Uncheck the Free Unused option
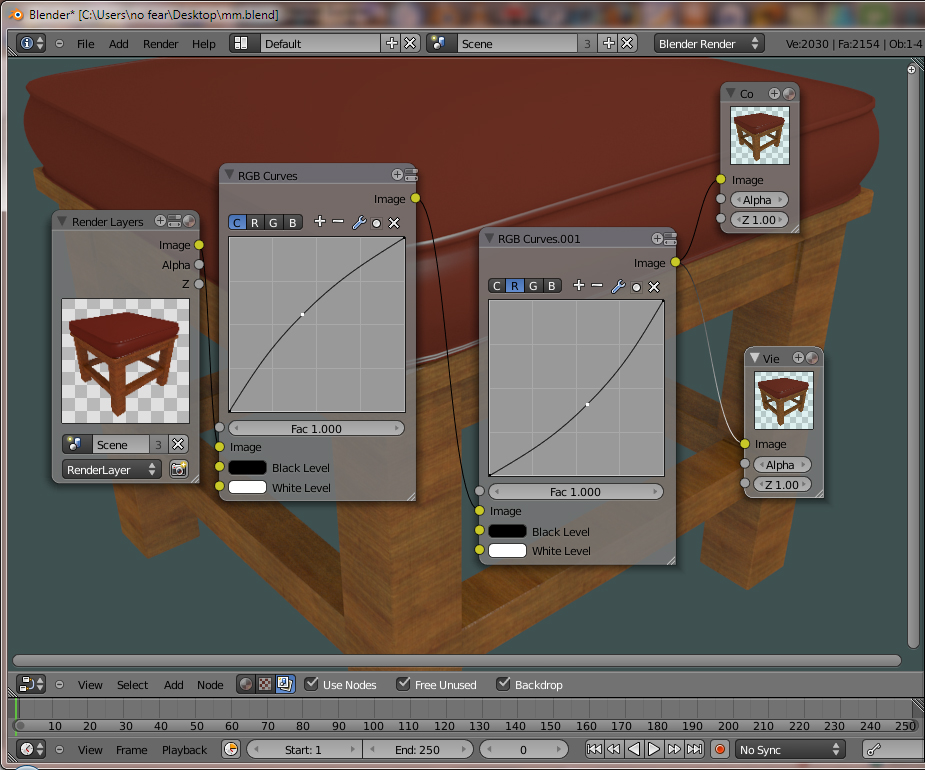925x770 pixels. [404, 684]
